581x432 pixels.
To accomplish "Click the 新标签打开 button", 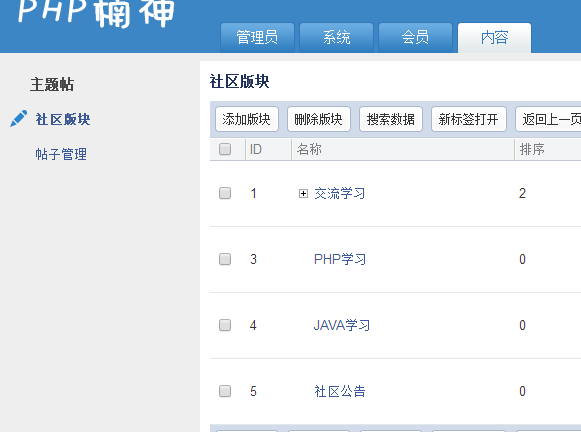I will coord(469,119).
